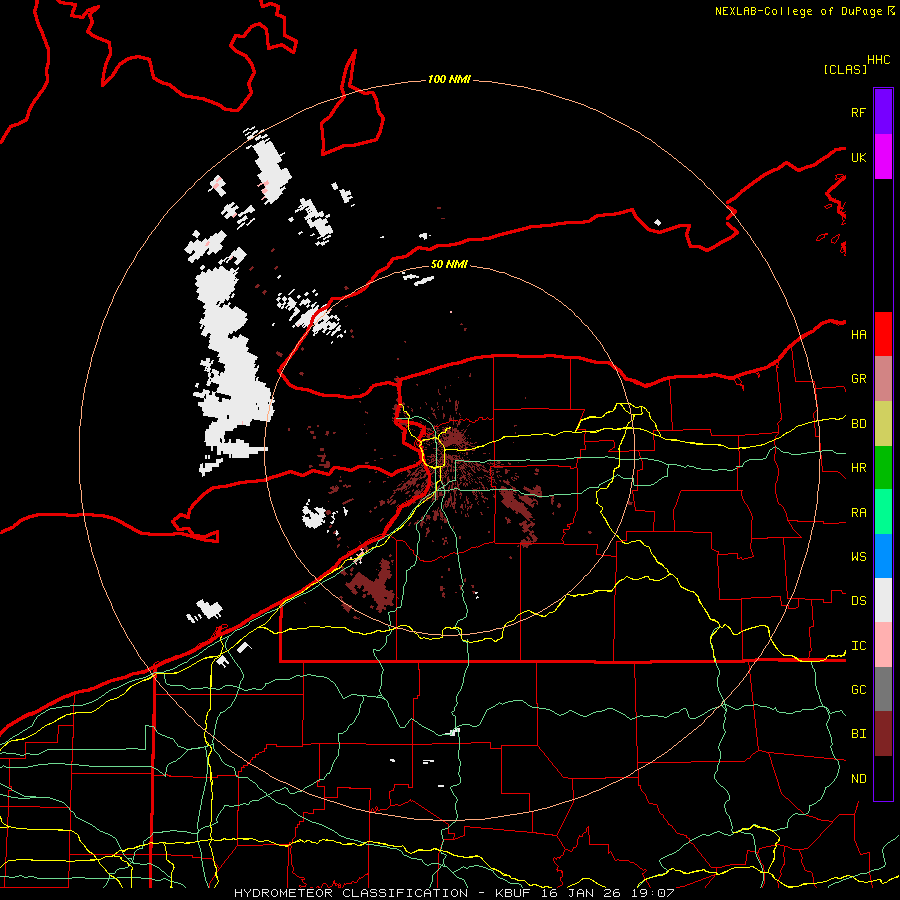
Task: Click the WS blue legend swatch
Action: (883, 556)
